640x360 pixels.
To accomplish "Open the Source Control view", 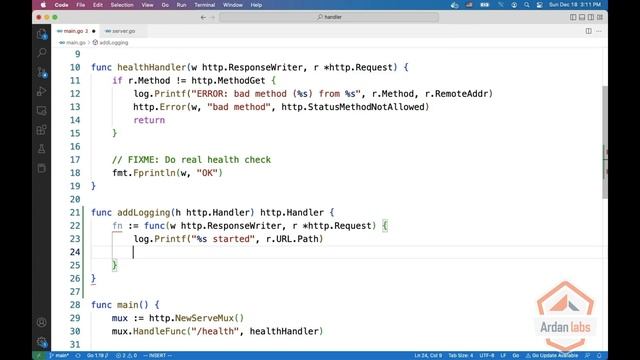I will (42, 72).
